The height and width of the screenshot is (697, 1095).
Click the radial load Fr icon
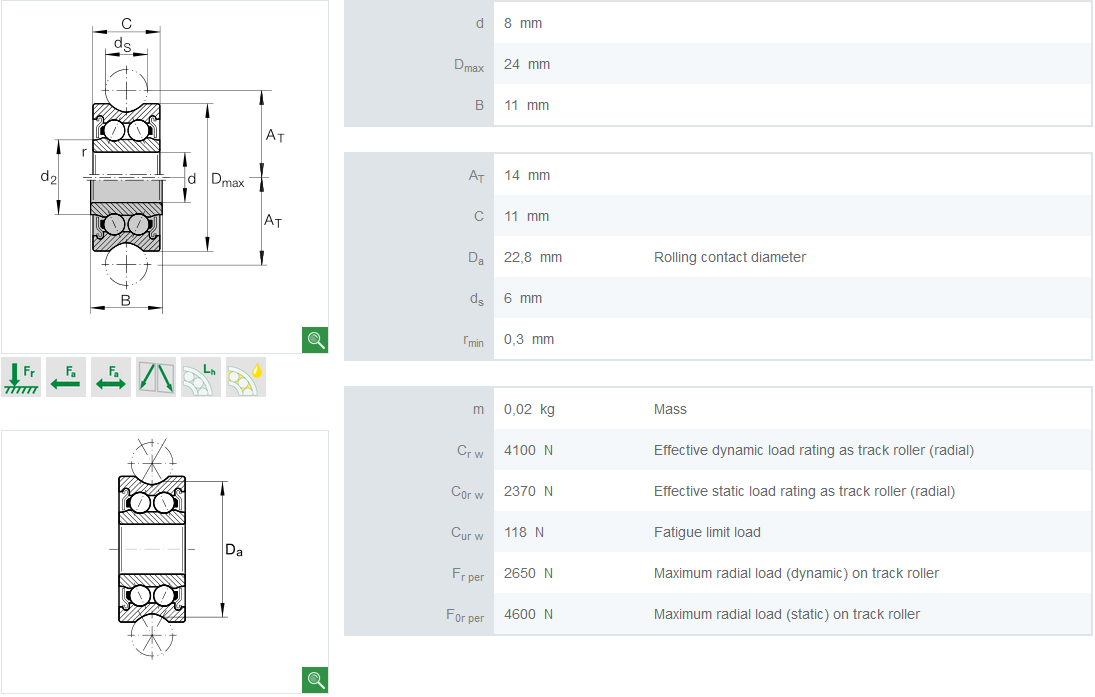[x=21, y=377]
